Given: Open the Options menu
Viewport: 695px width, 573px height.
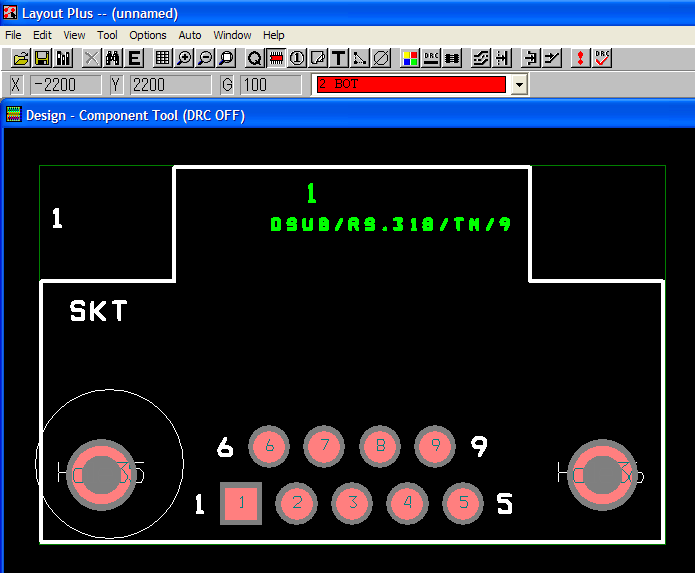Looking at the screenshot, I should click(148, 35).
